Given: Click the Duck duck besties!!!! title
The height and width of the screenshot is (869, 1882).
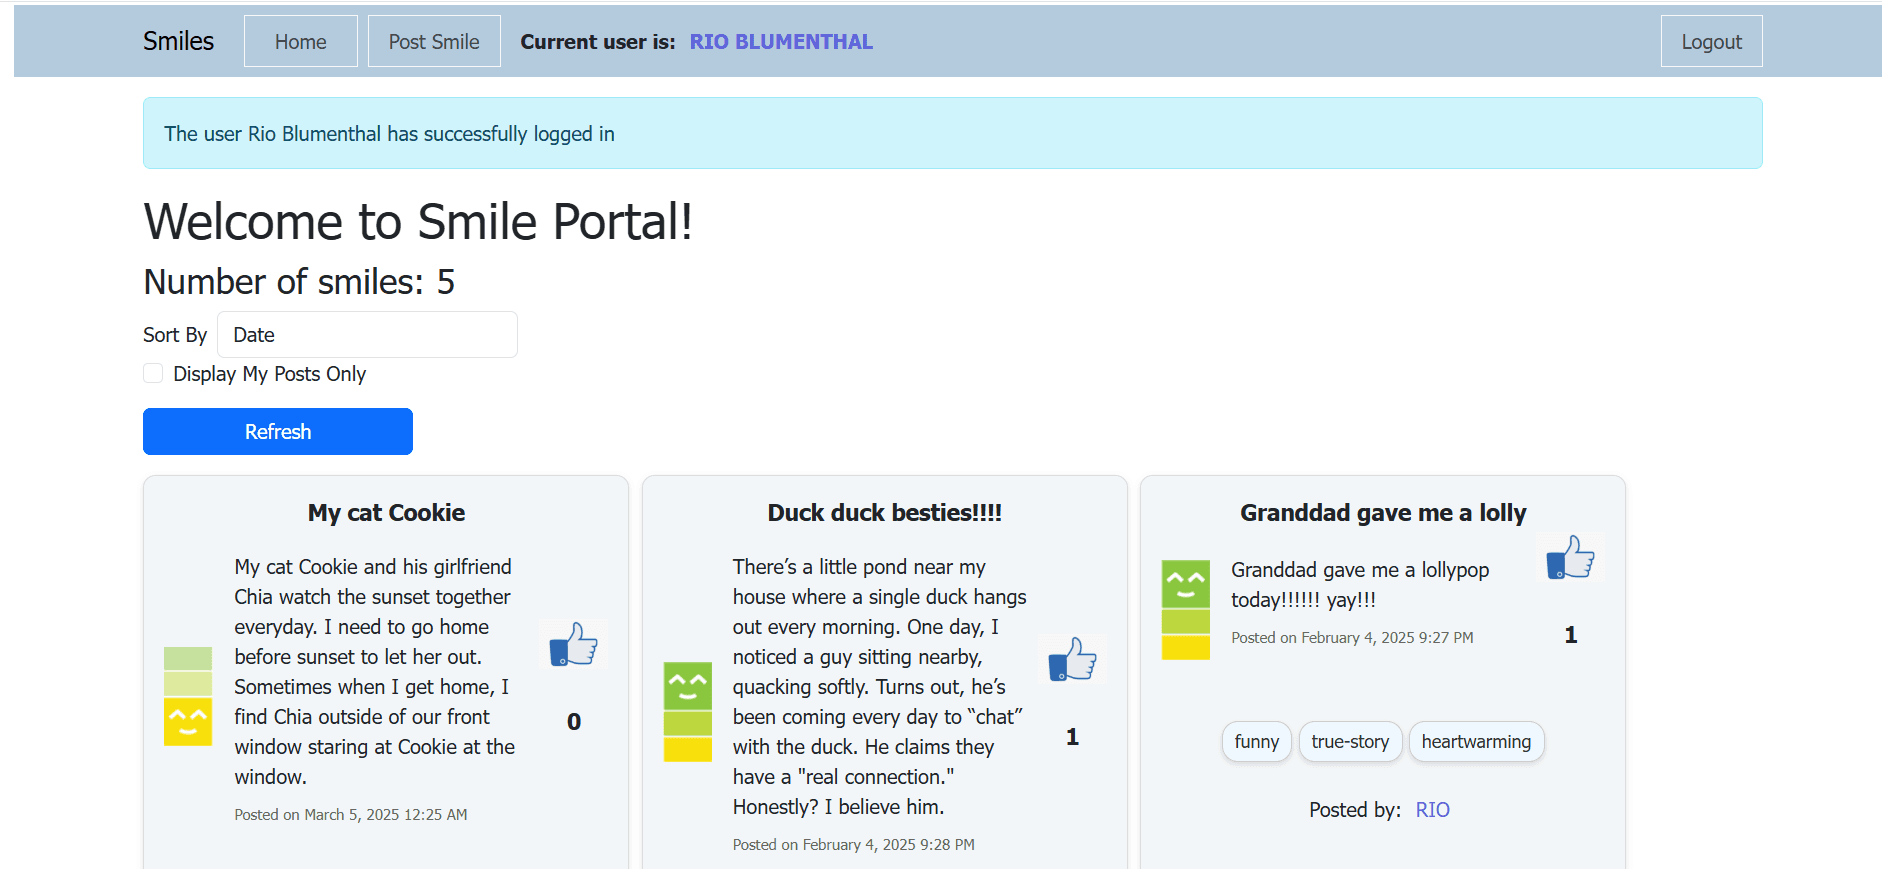Looking at the screenshot, I should click(x=885, y=513).
